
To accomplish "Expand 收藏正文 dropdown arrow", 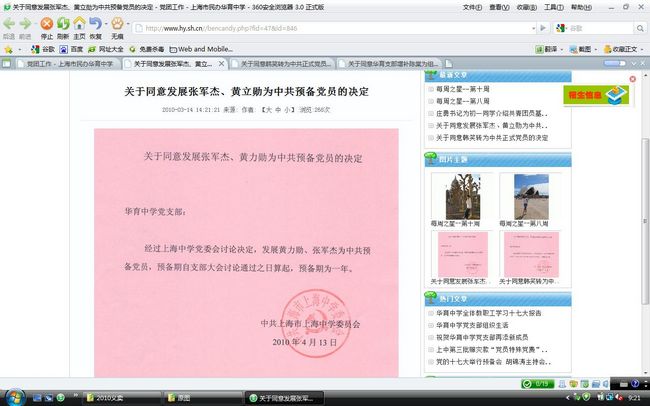I will coord(642,50).
